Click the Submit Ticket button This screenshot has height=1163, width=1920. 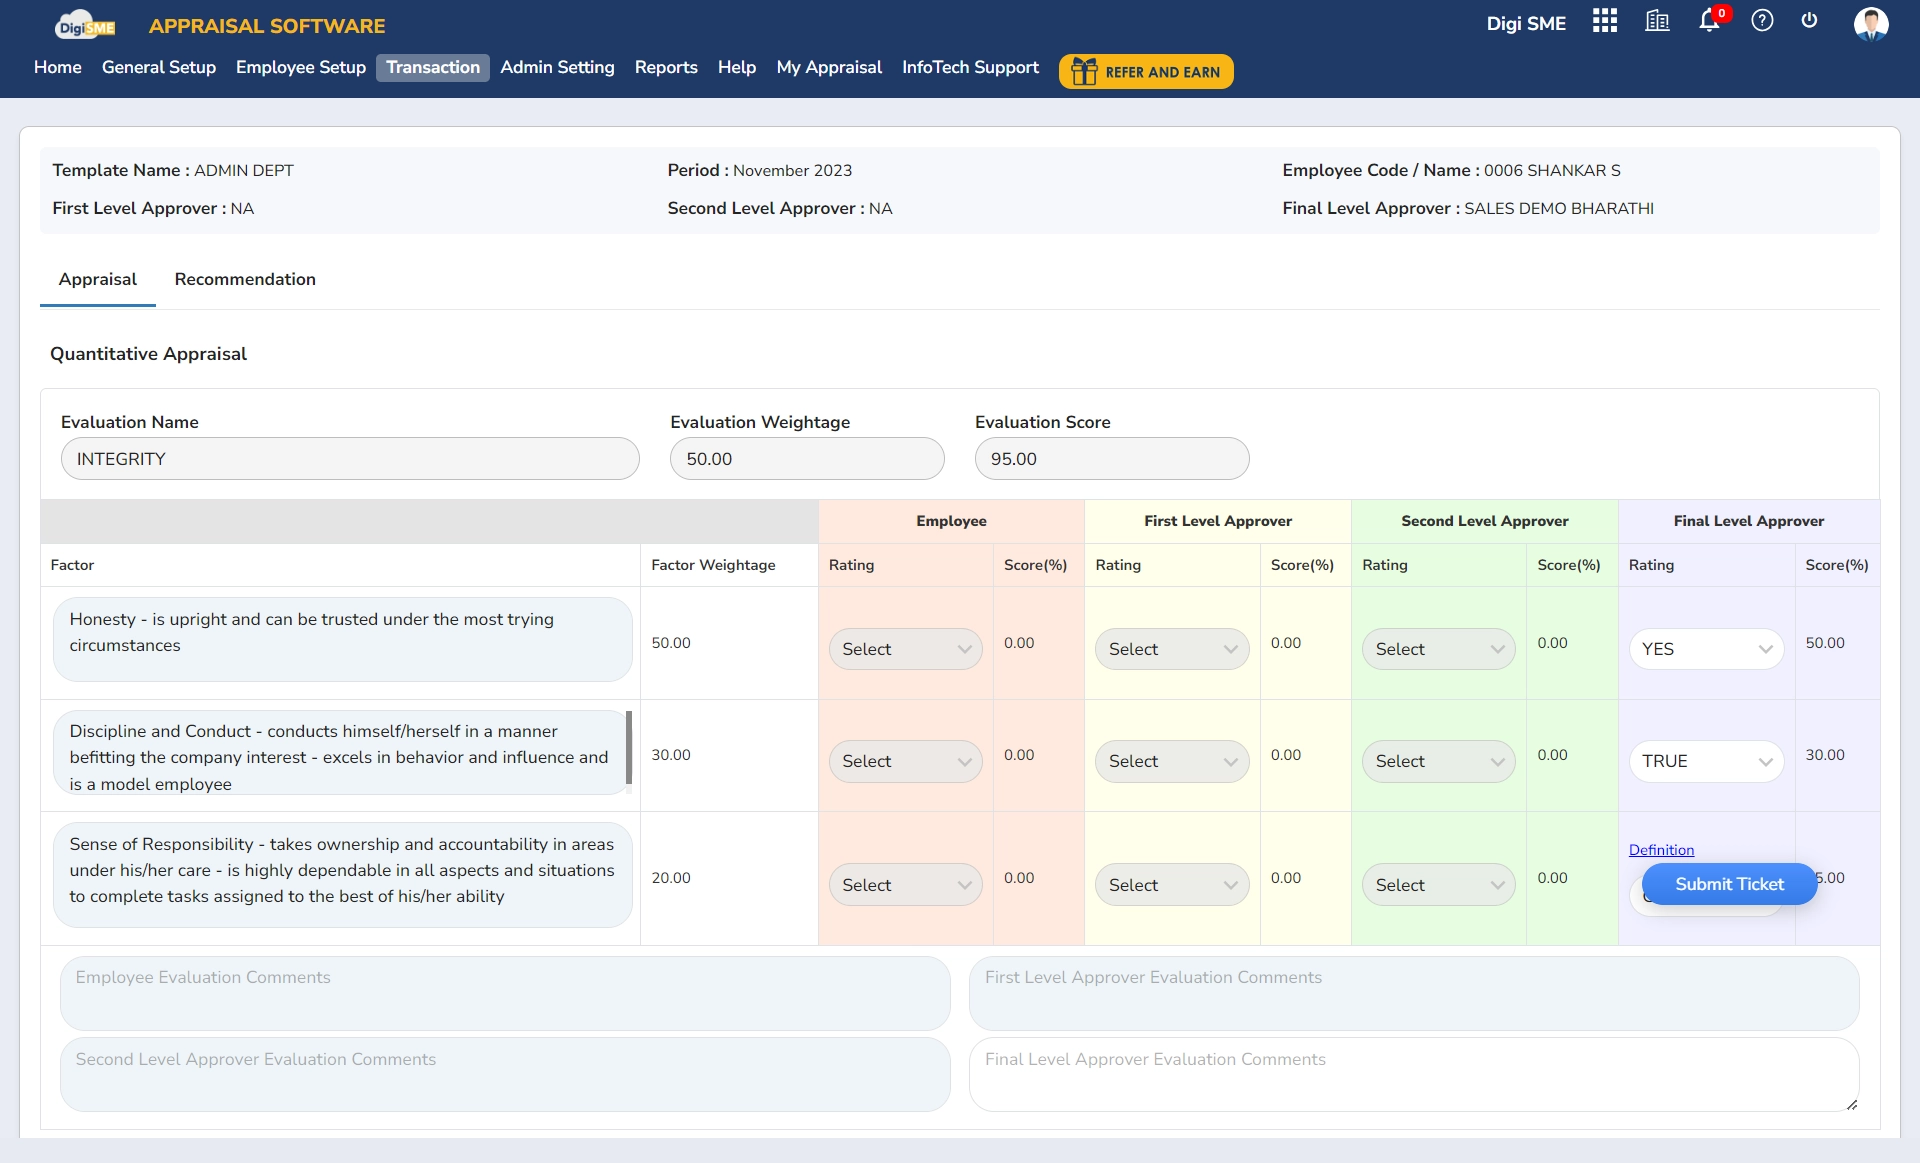(x=1729, y=884)
